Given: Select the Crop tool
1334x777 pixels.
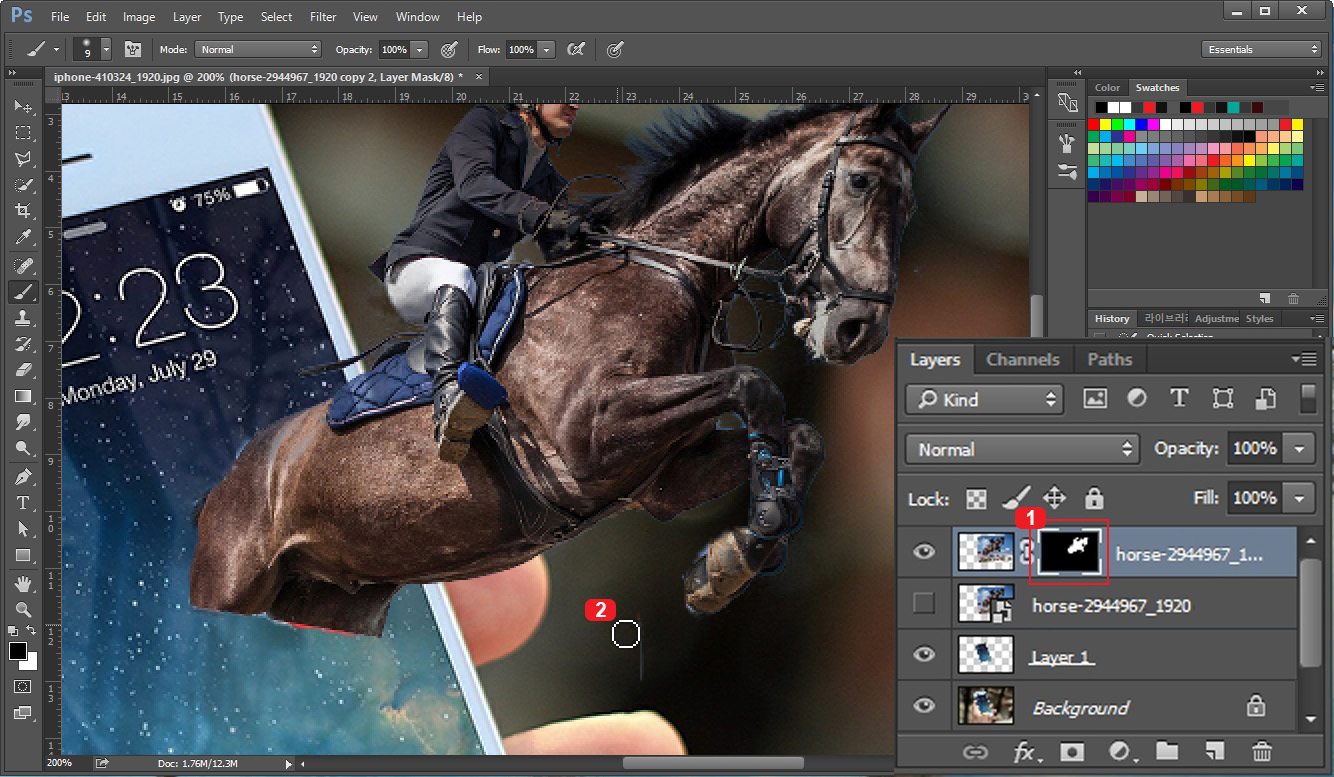Looking at the screenshot, I should 22,211.
